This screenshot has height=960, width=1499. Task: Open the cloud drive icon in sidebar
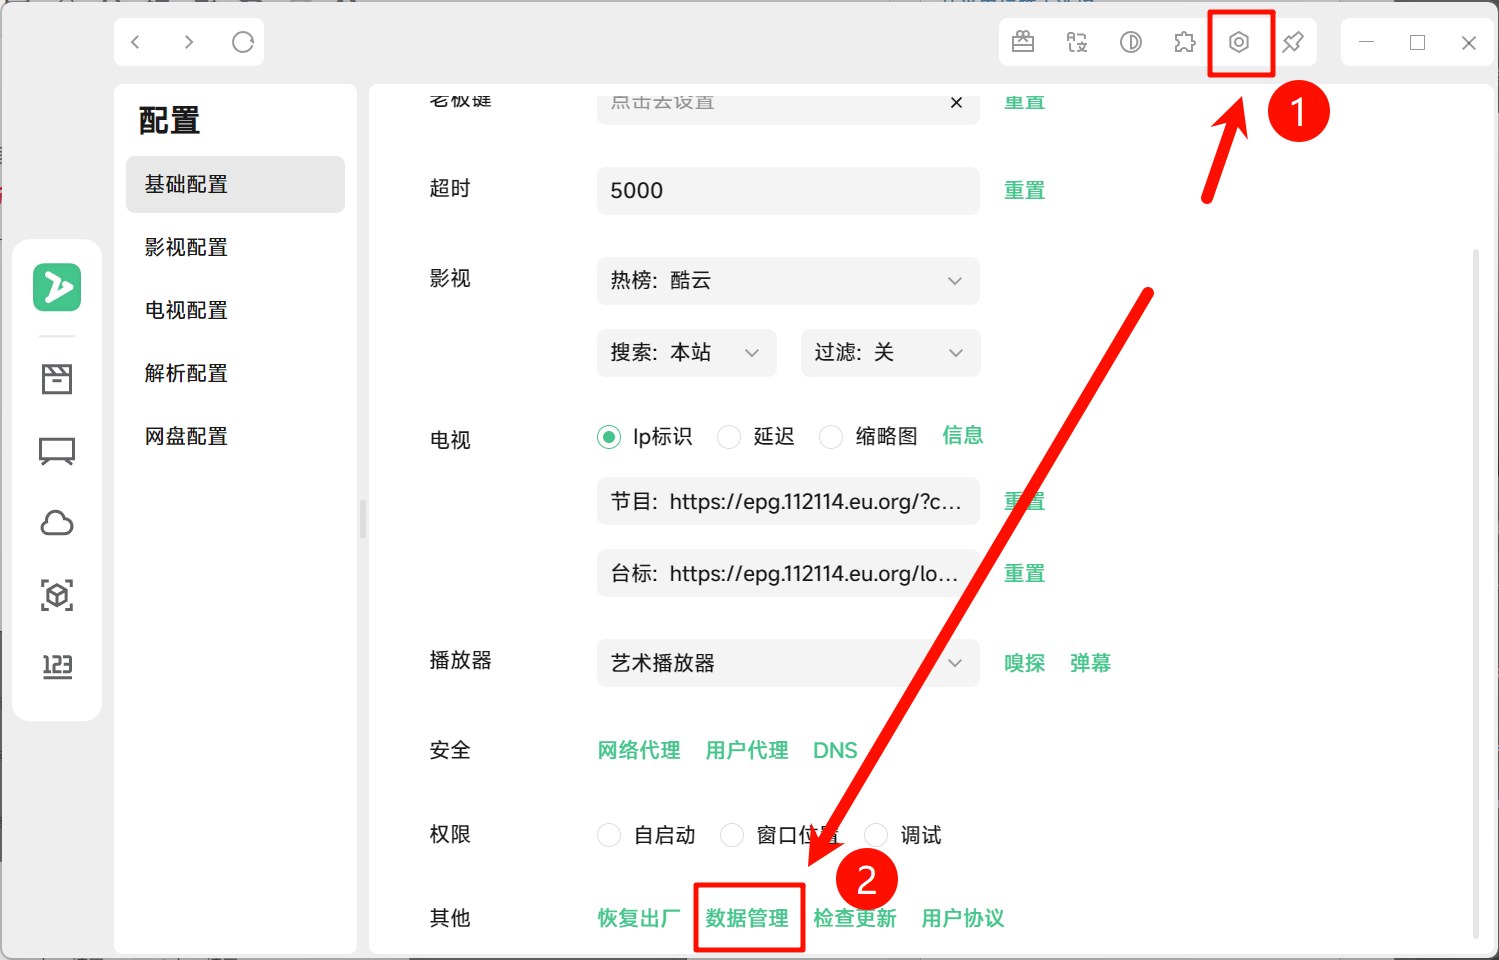(x=57, y=523)
